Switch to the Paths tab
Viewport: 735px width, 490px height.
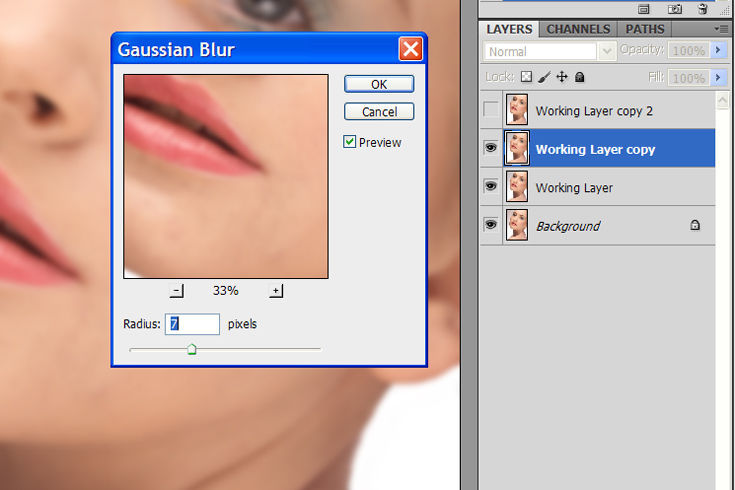645,29
